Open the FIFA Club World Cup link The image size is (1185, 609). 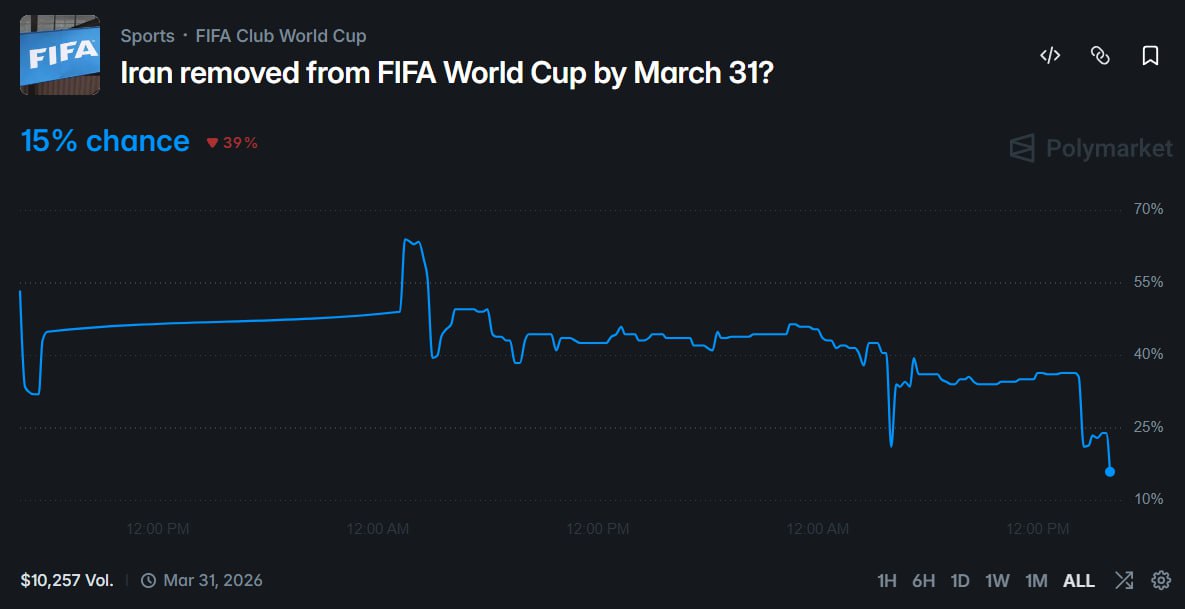click(x=281, y=36)
